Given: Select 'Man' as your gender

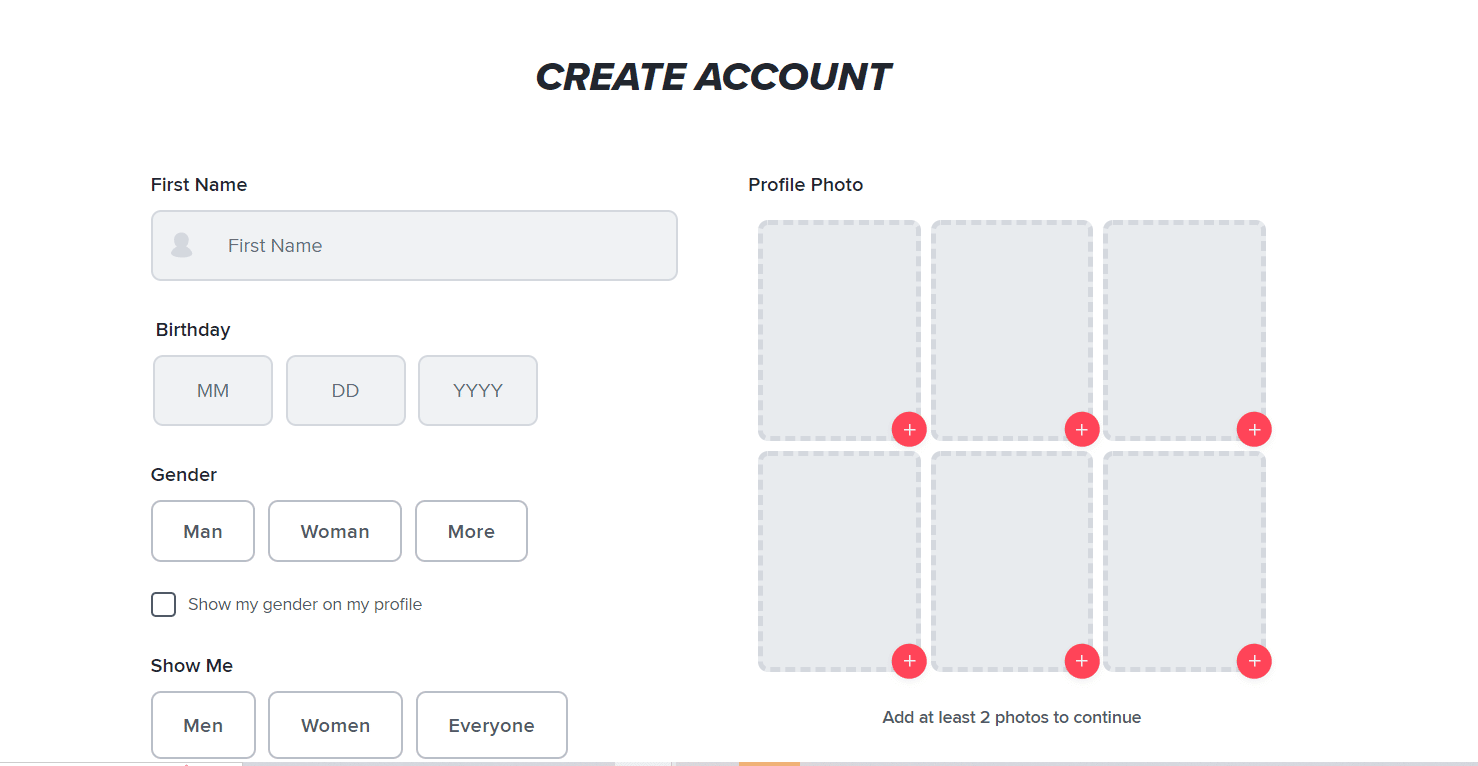Looking at the screenshot, I should pyautogui.click(x=202, y=531).
